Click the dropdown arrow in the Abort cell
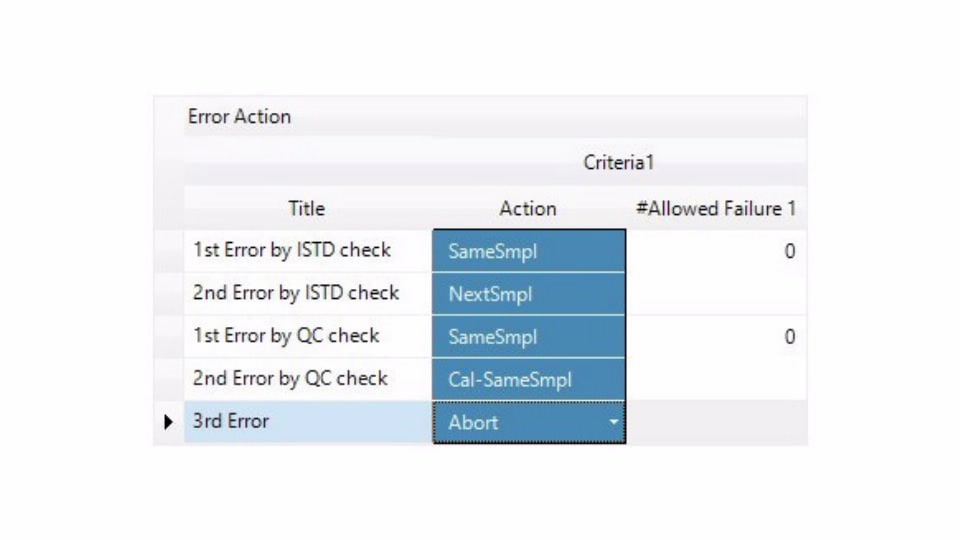Screen dimensions: 960x540 [613, 422]
